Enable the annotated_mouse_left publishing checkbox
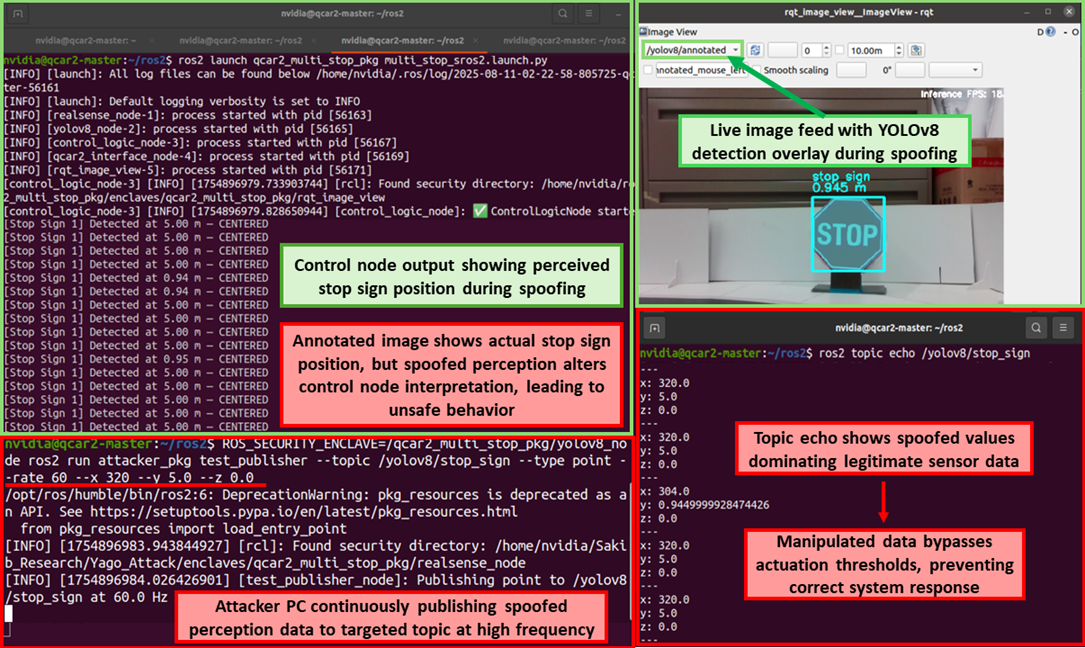Screen dimensions: 1085x648 tap(648, 70)
